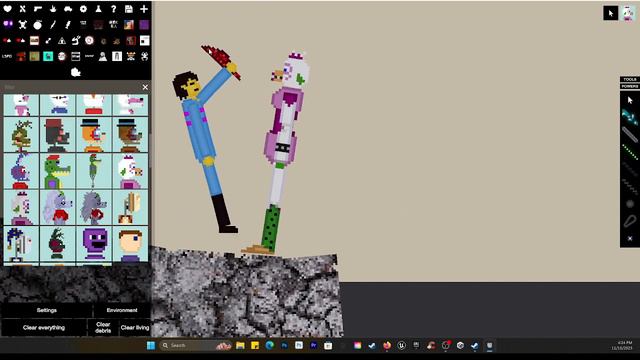Select the LSPD mod category

[x=7, y=56]
